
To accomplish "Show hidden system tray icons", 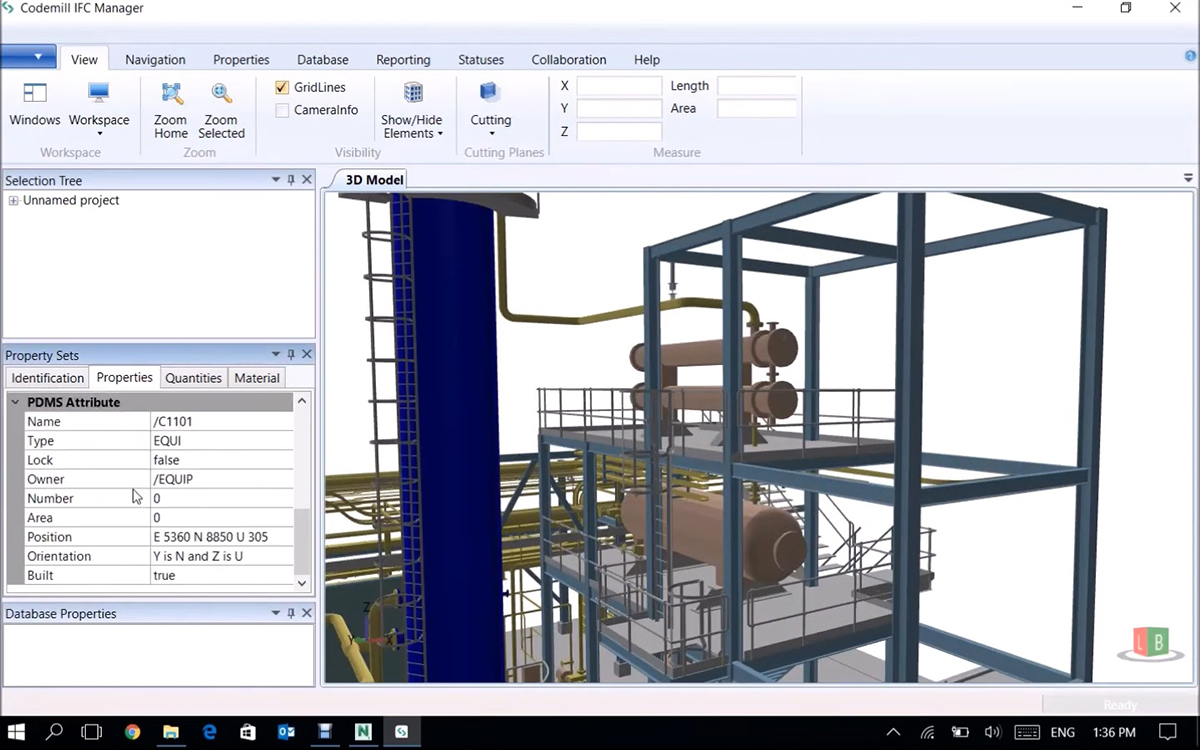I will point(894,732).
